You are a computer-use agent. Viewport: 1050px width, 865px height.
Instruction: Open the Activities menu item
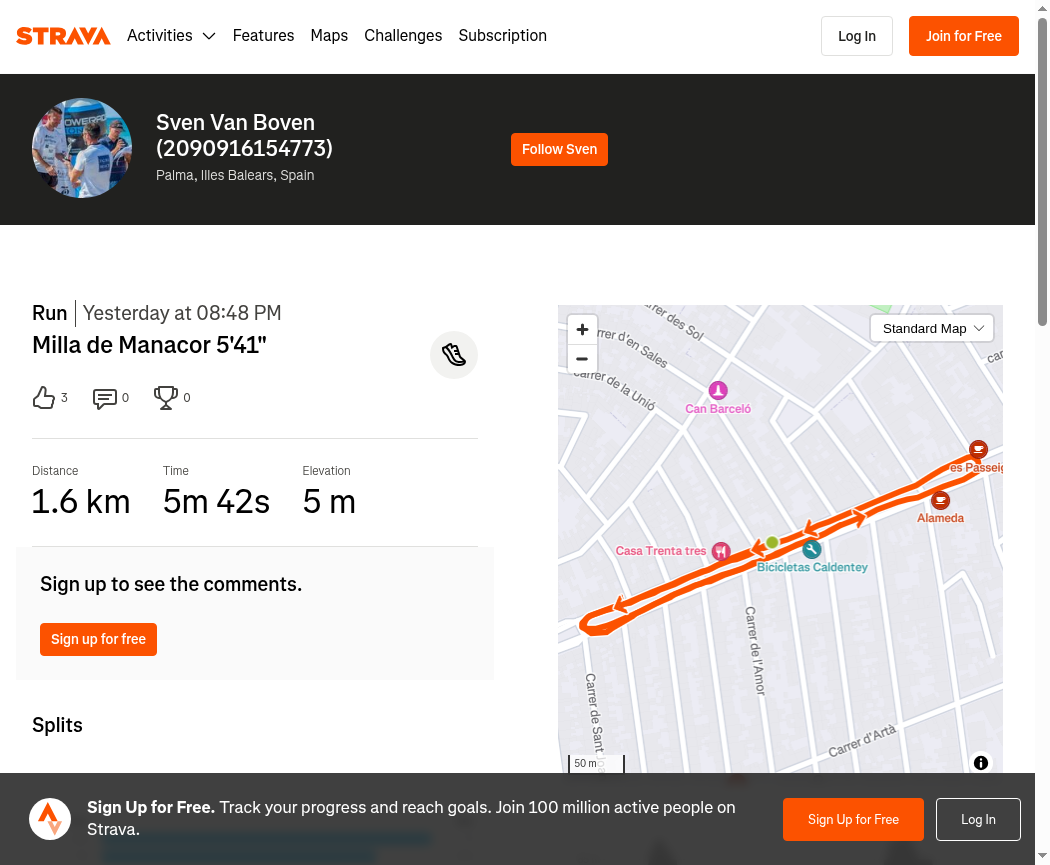[x=160, y=35]
